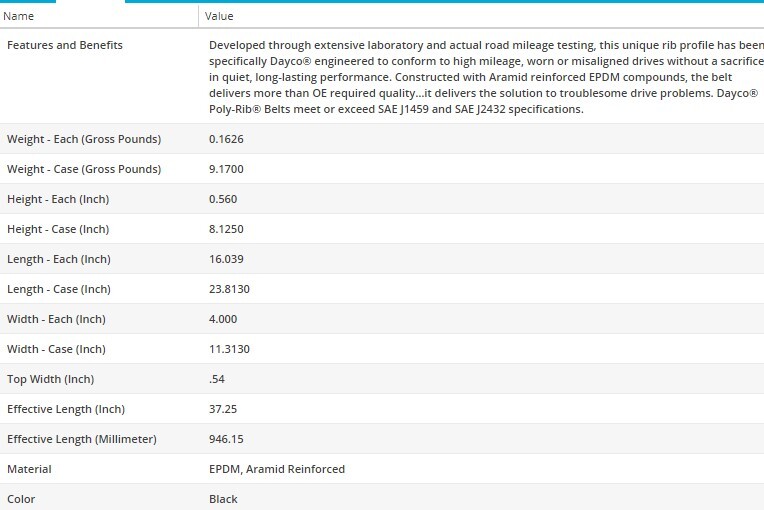Select the Height - Each (Inch) label

(x=58, y=199)
